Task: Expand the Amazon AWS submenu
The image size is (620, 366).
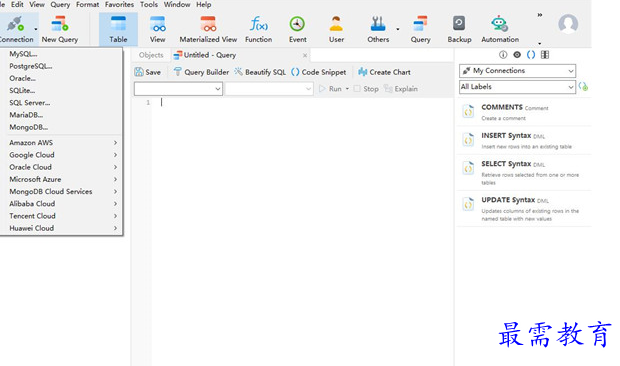Action: click(x=61, y=143)
